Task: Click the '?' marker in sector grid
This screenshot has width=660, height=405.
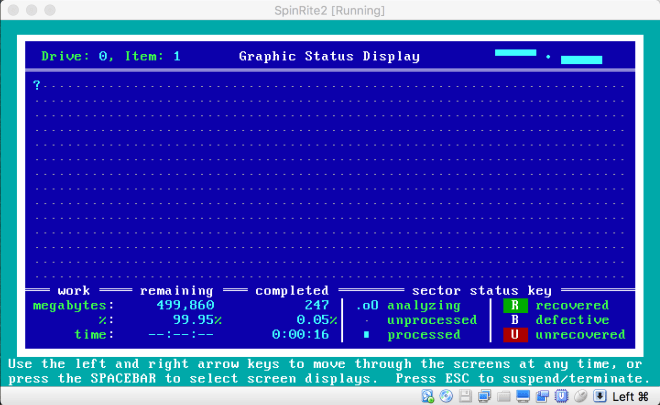Action: click(37, 85)
